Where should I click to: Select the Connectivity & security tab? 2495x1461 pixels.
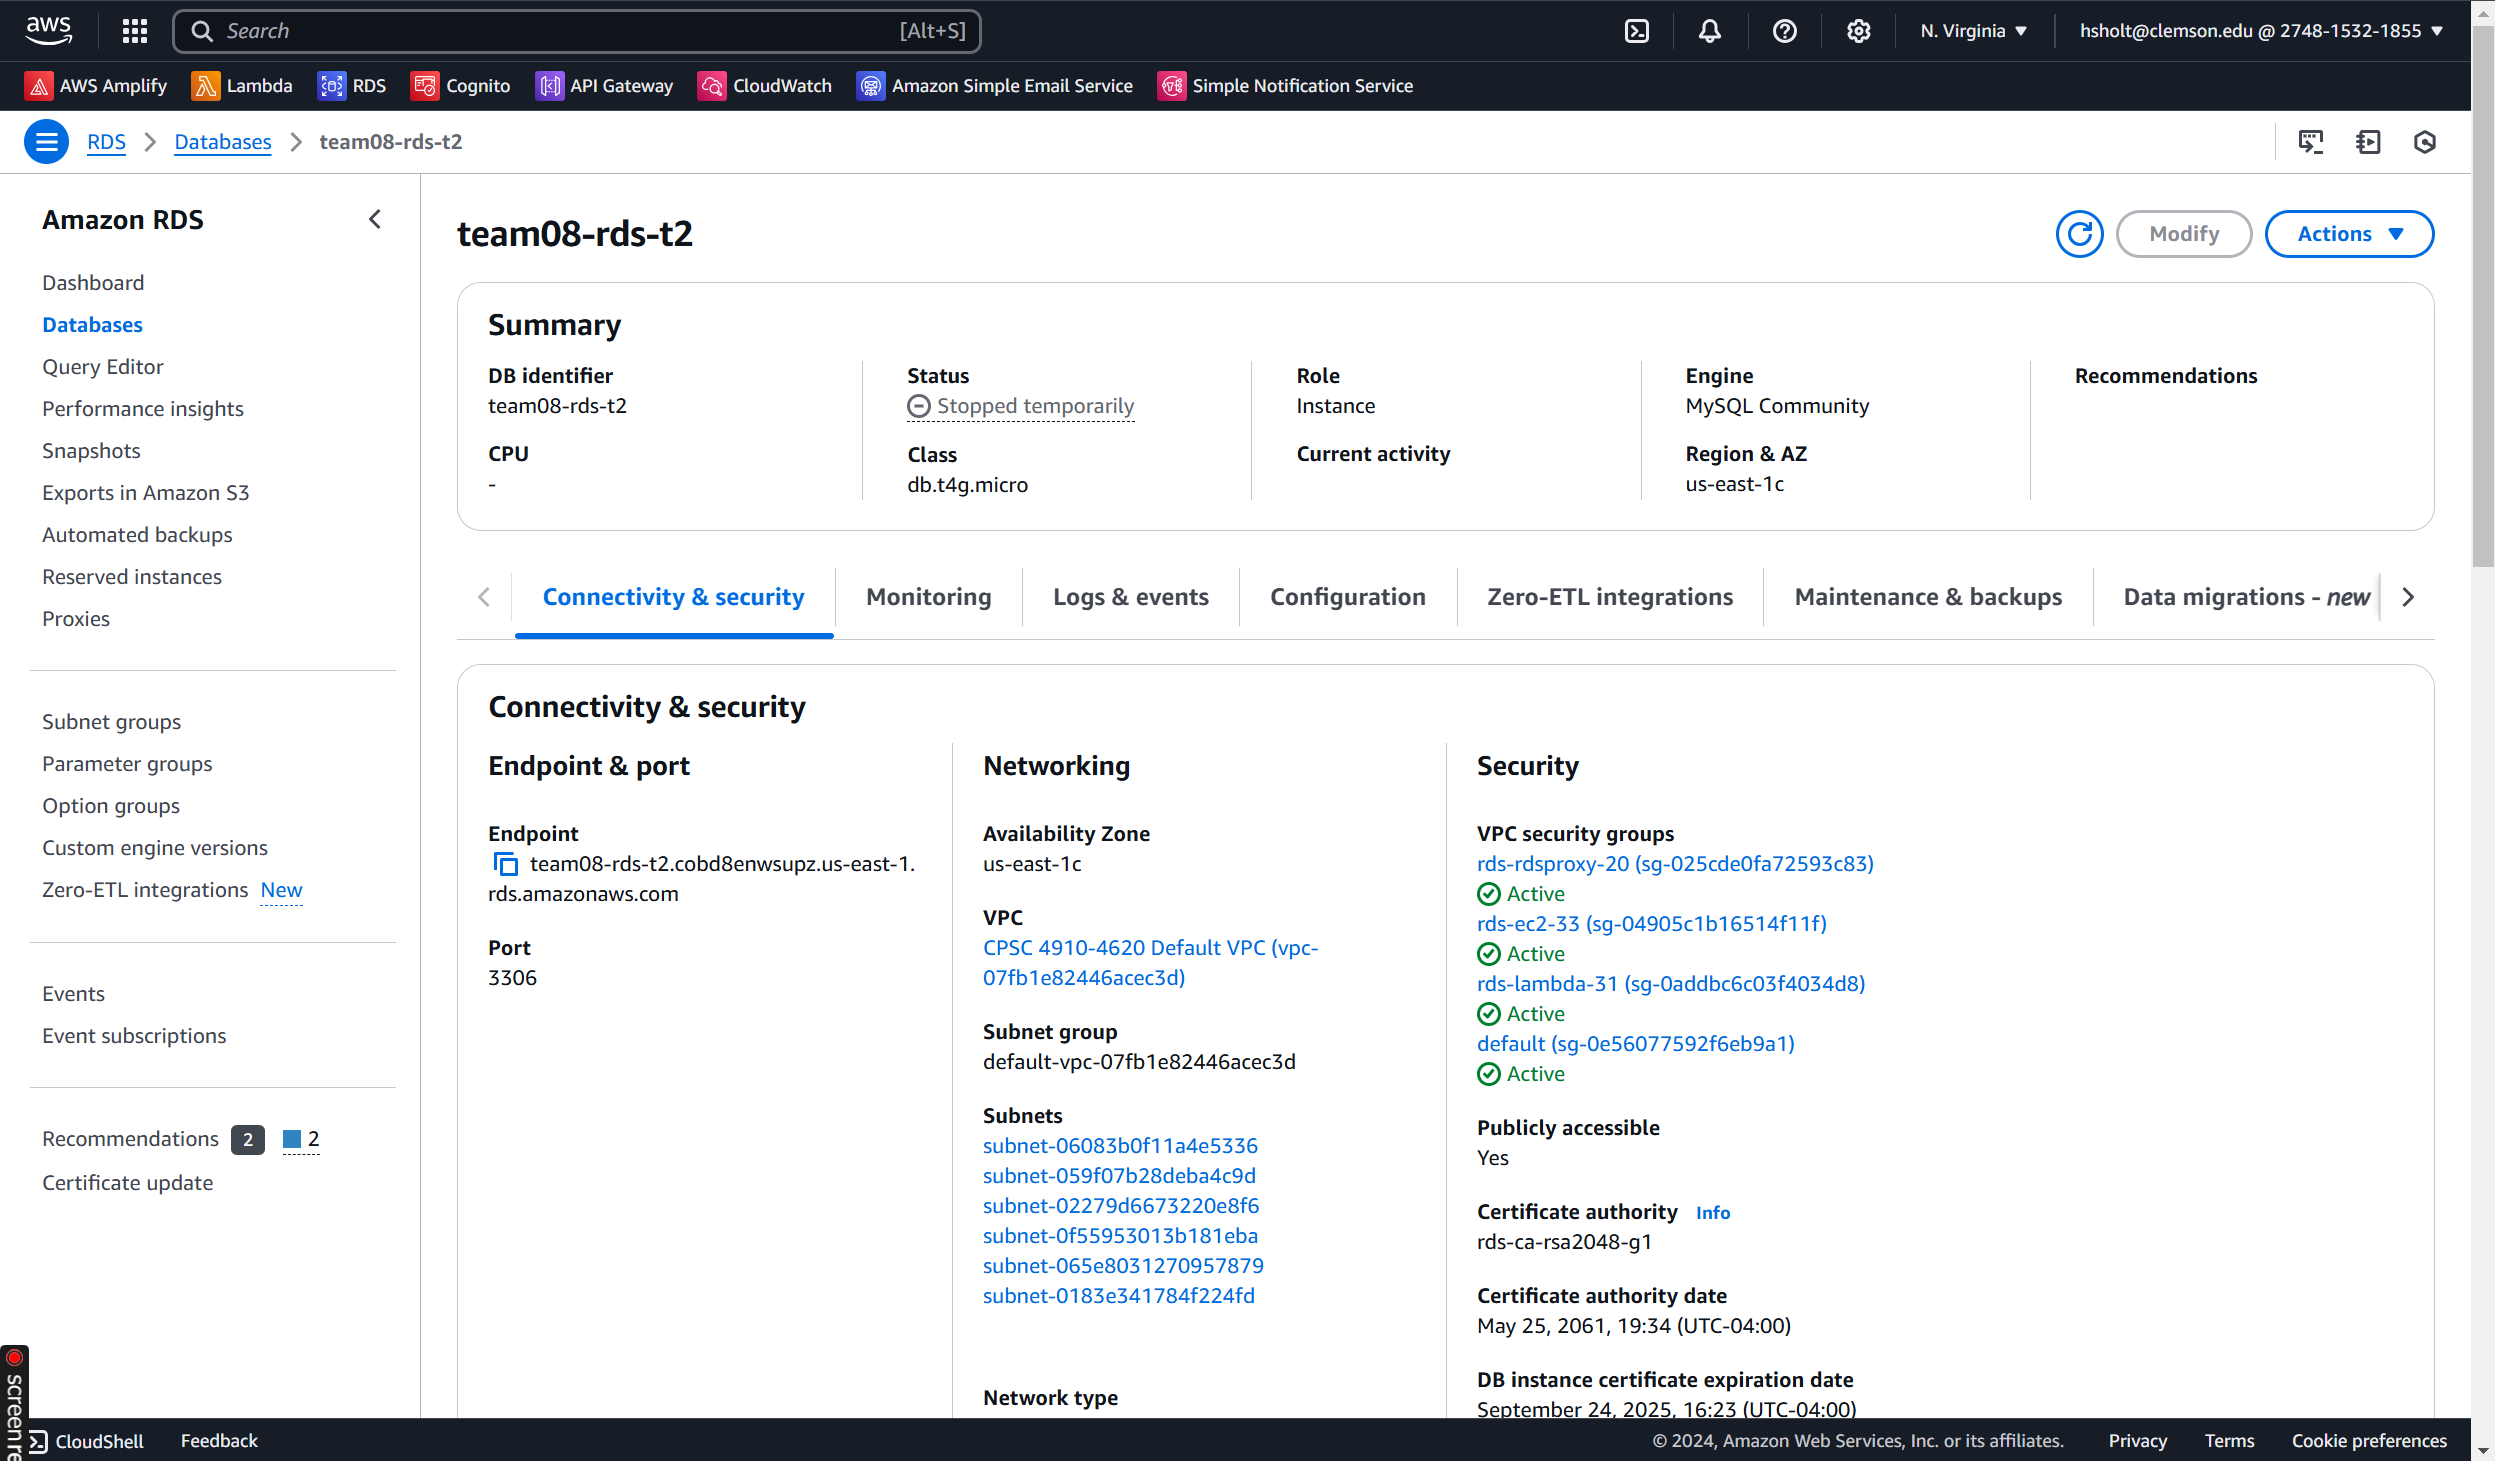[x=673, y=597]
